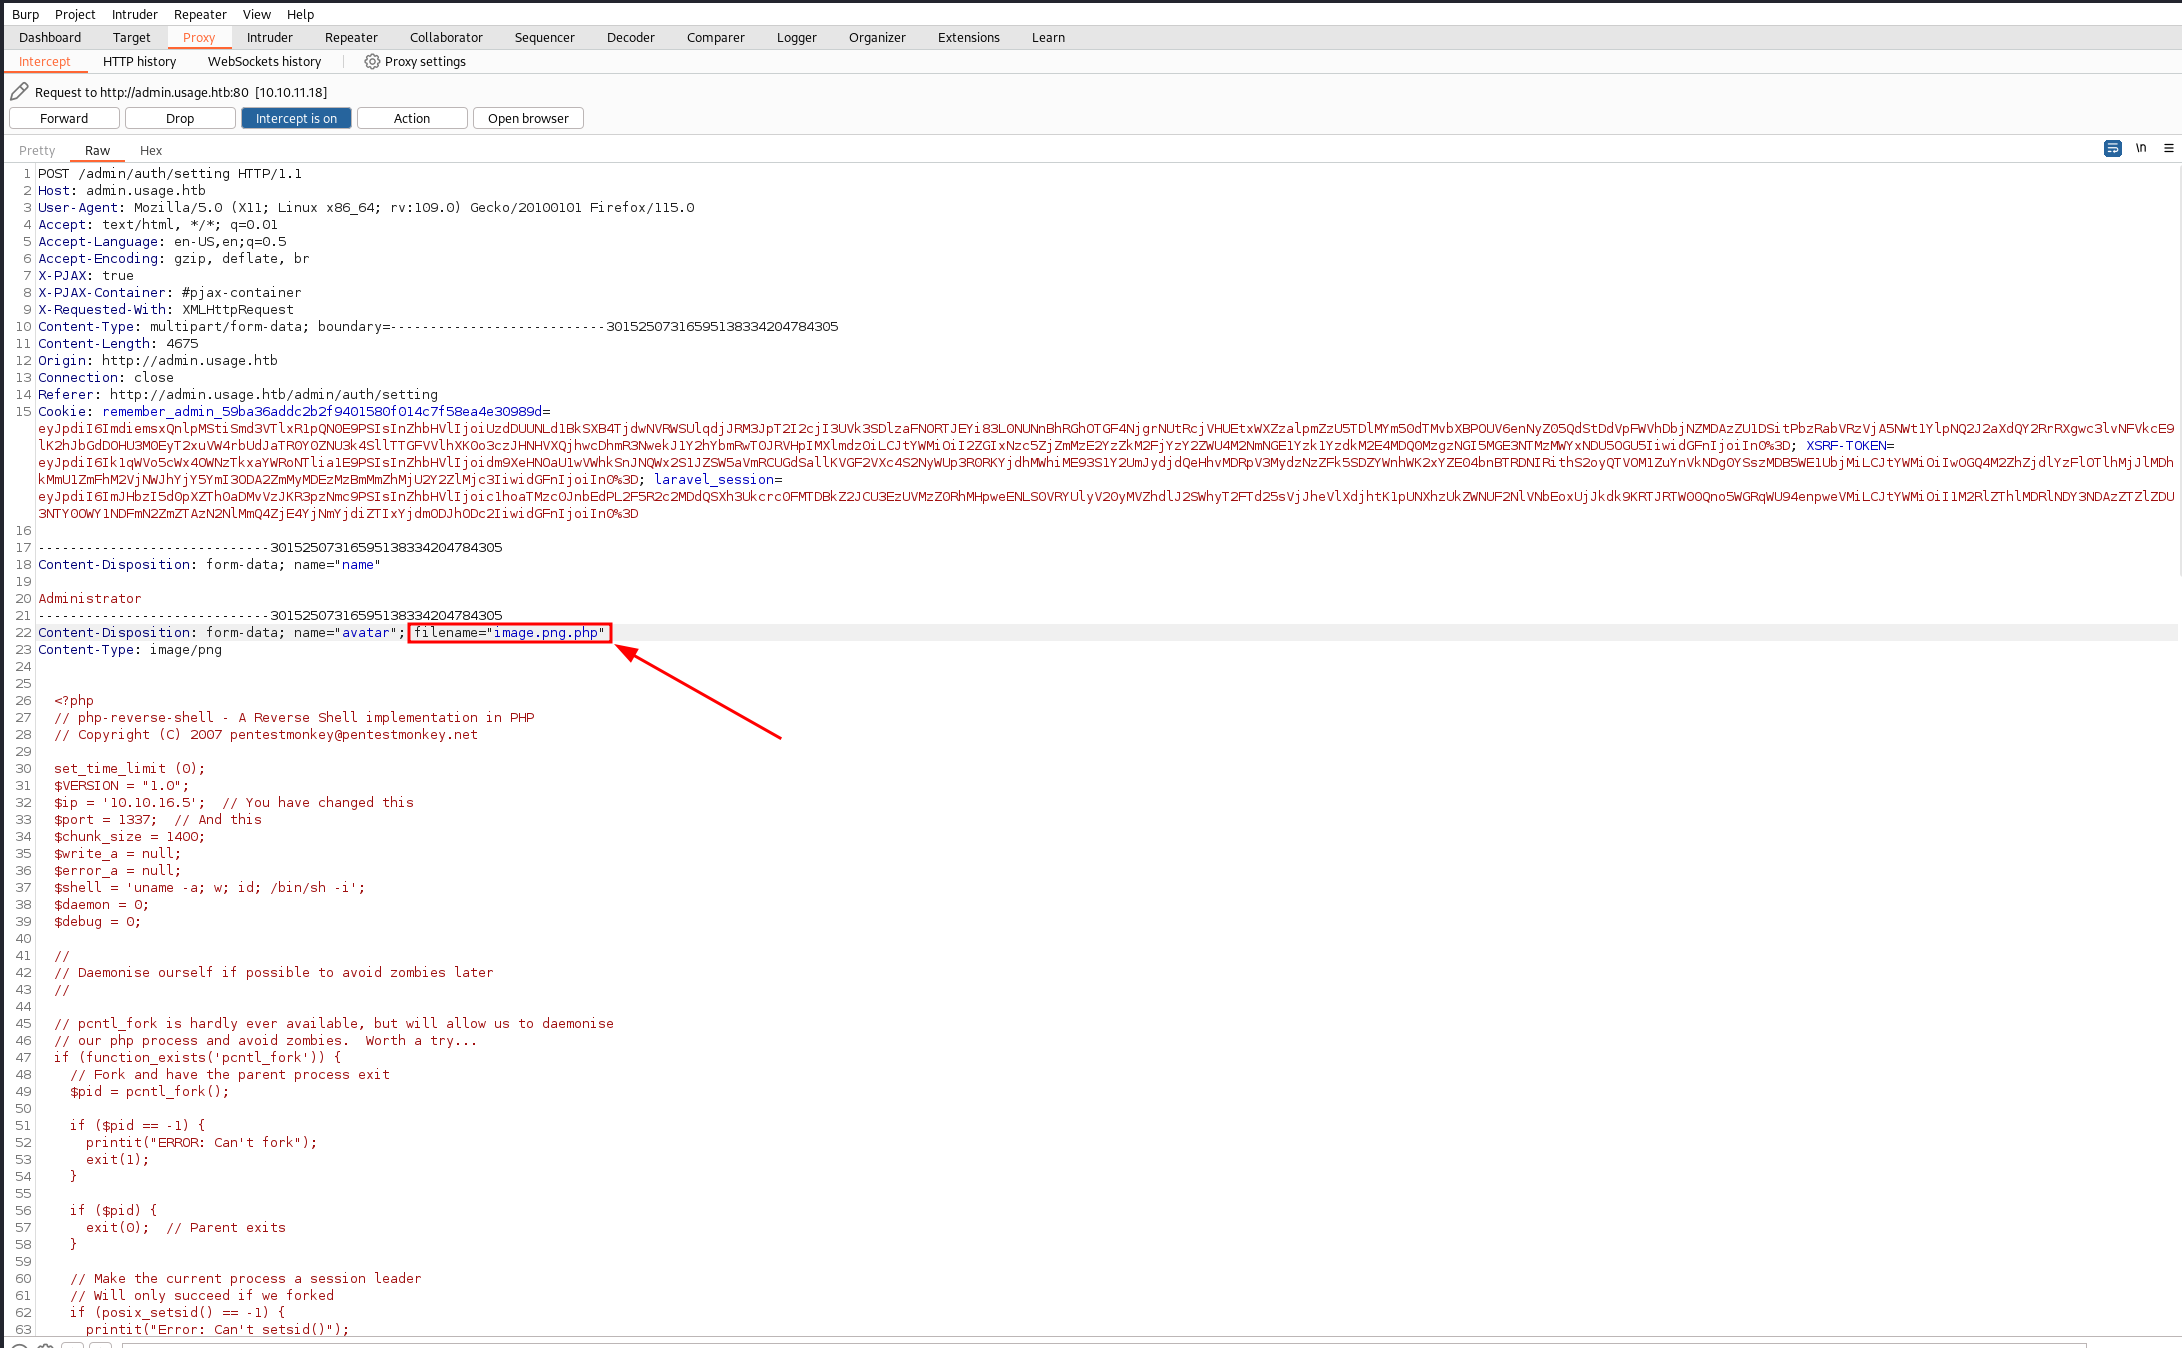Open the Sequencer tab
The height and width of the screenshot is (1348, 2182).
click(544, 37)
